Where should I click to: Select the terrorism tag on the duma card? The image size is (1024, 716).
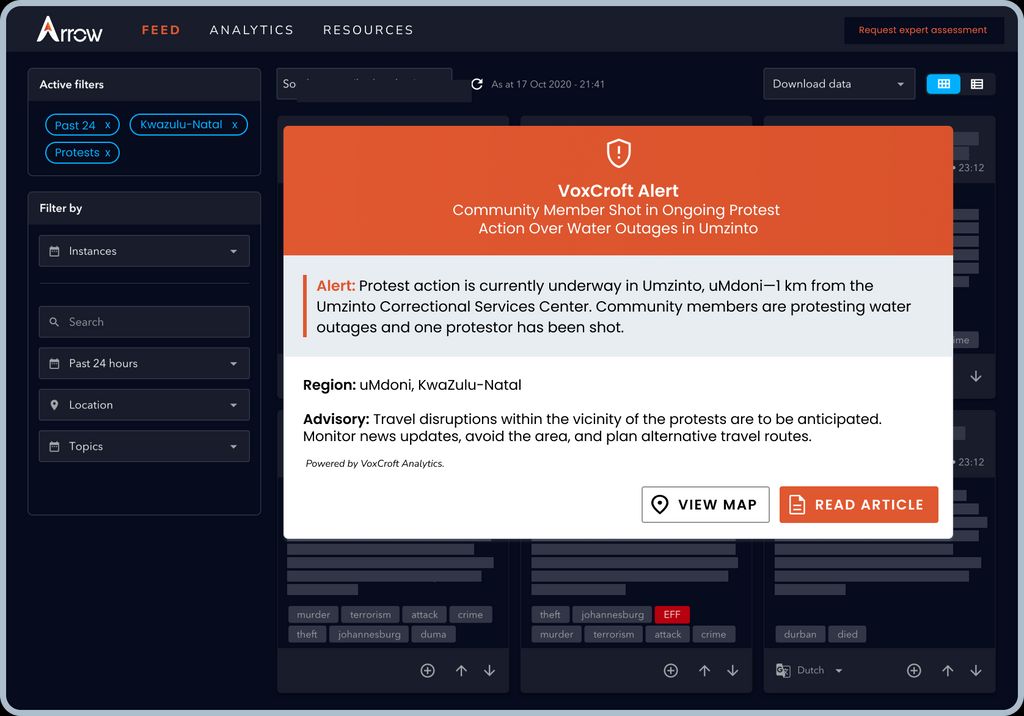pyautogui.click(x=370, y=615)
